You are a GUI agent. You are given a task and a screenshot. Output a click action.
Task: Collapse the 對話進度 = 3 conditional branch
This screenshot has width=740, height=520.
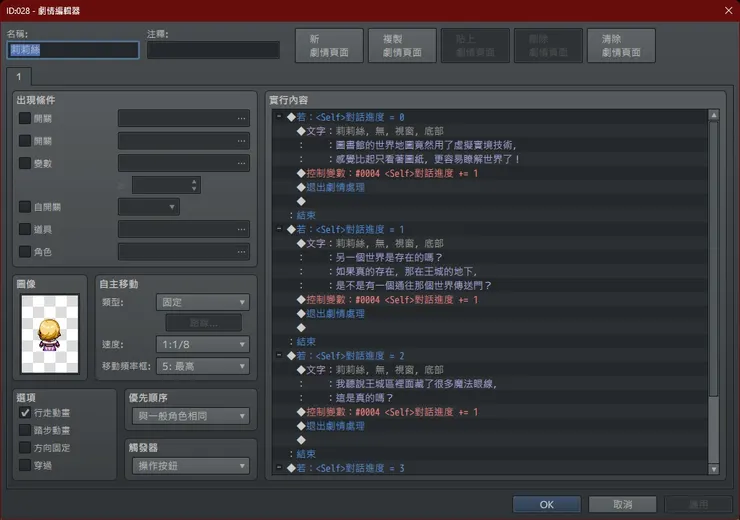[279, 467]
